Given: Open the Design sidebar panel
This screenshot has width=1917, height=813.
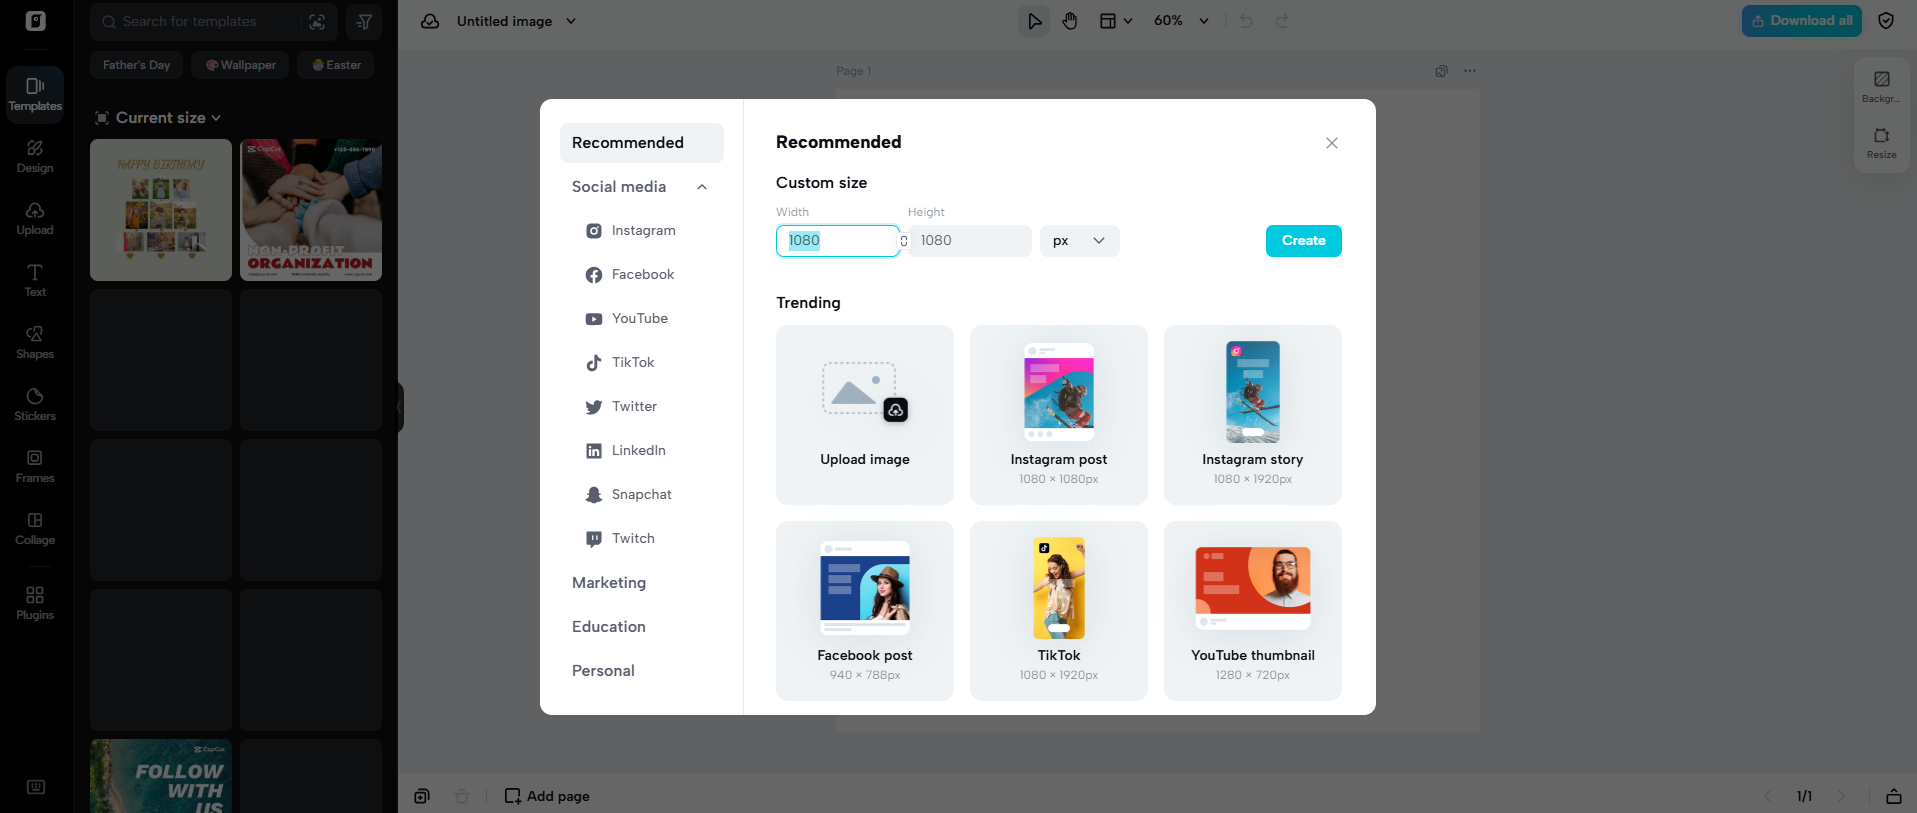Looking at the screenshot, I should [x=35, y=157].
